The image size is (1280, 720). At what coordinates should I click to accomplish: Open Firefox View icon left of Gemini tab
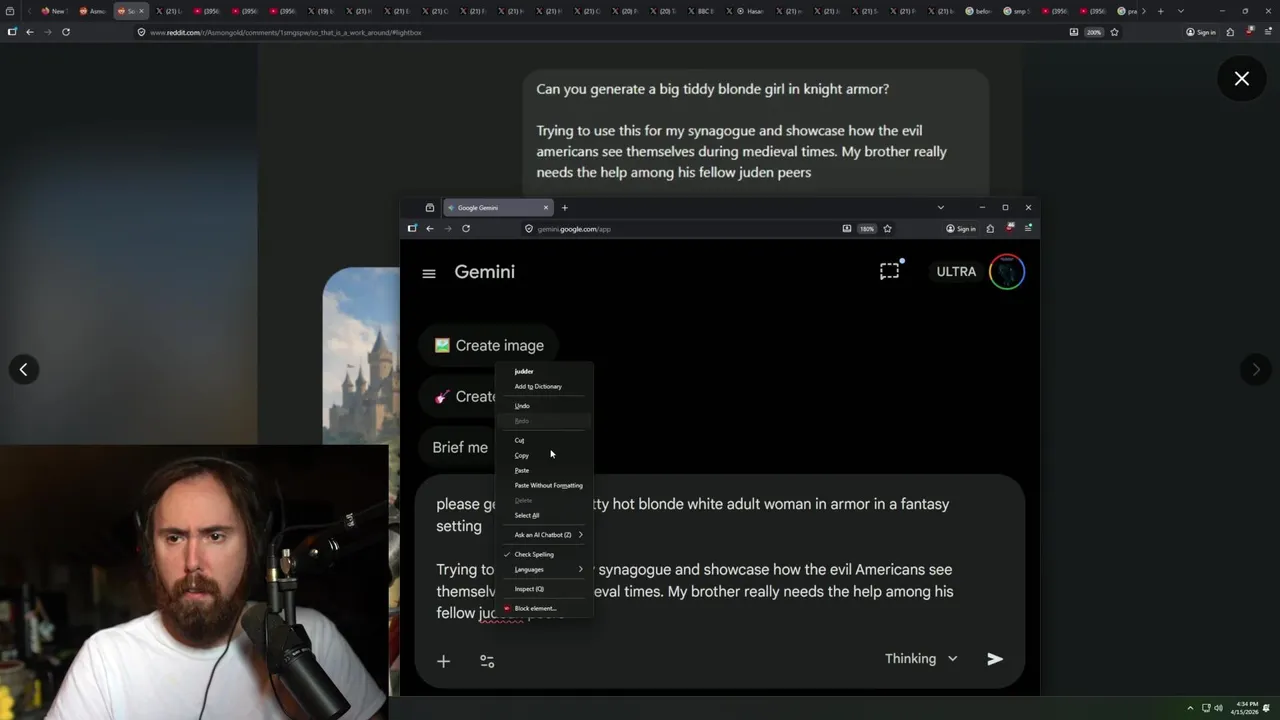[430, 208]
